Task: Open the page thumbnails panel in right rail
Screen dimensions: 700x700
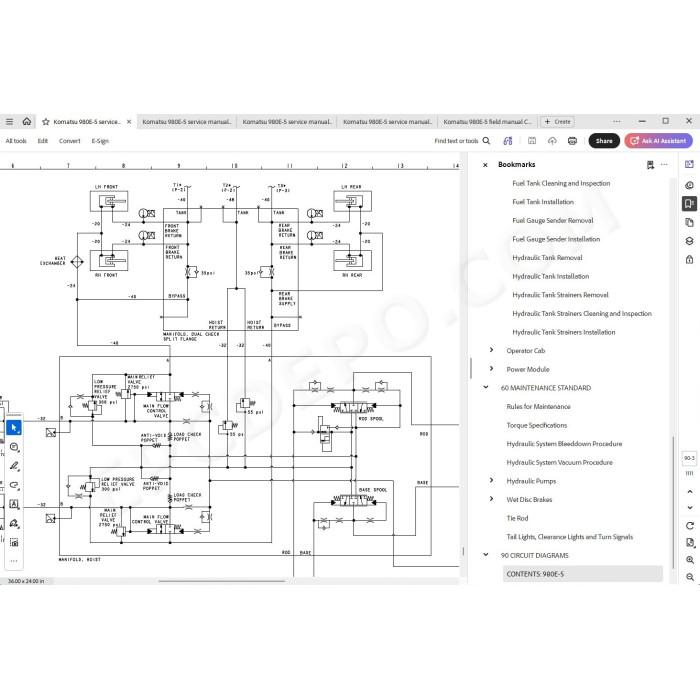Action: [x=689, y=222]
